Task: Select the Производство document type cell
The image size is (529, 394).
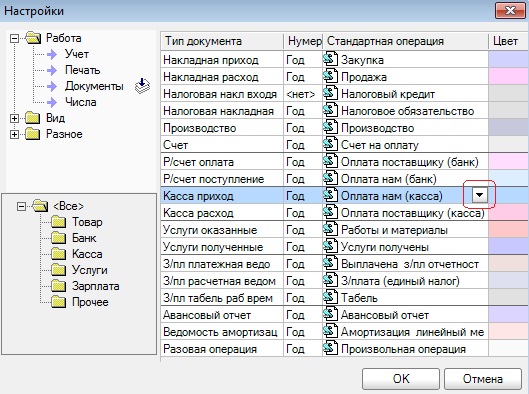Action: [222, 128]
